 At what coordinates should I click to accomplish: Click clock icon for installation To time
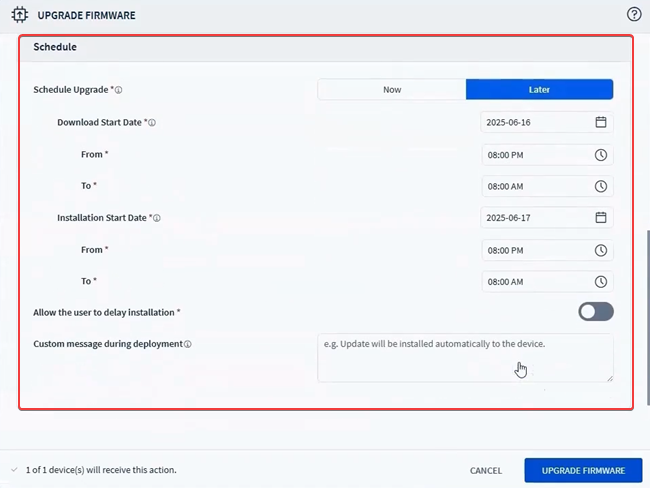(x=601, y=282)
